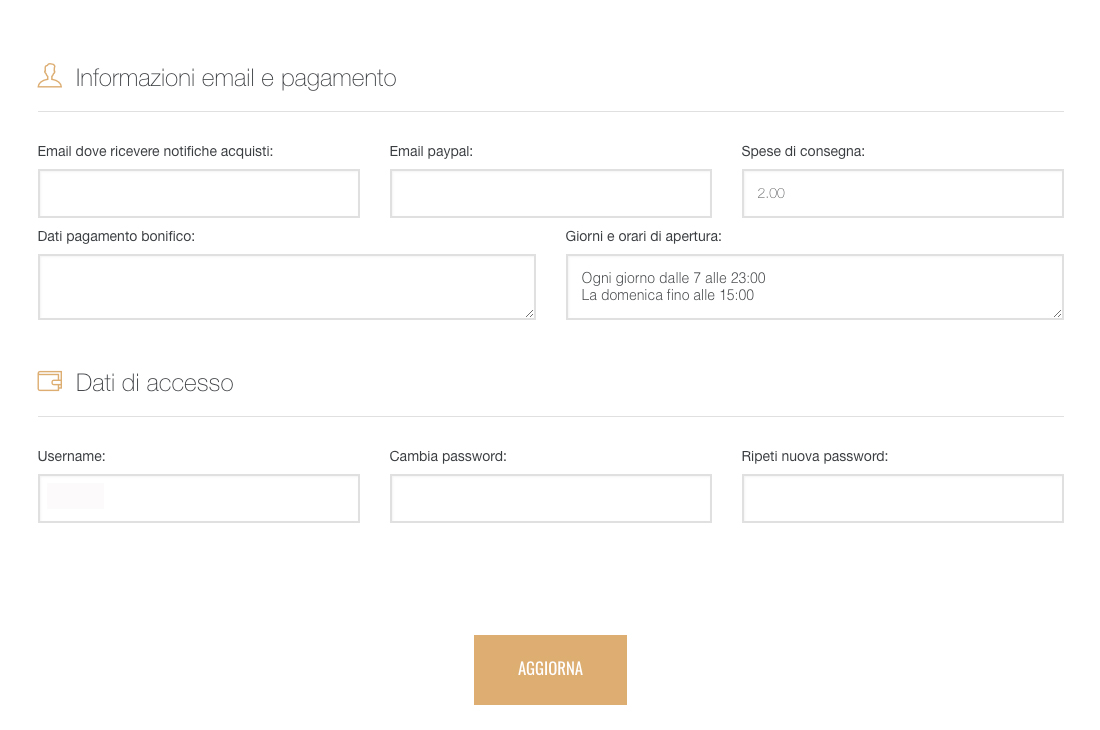Click the wallet icon beside Dati di accesso

[x=50, y=381]
